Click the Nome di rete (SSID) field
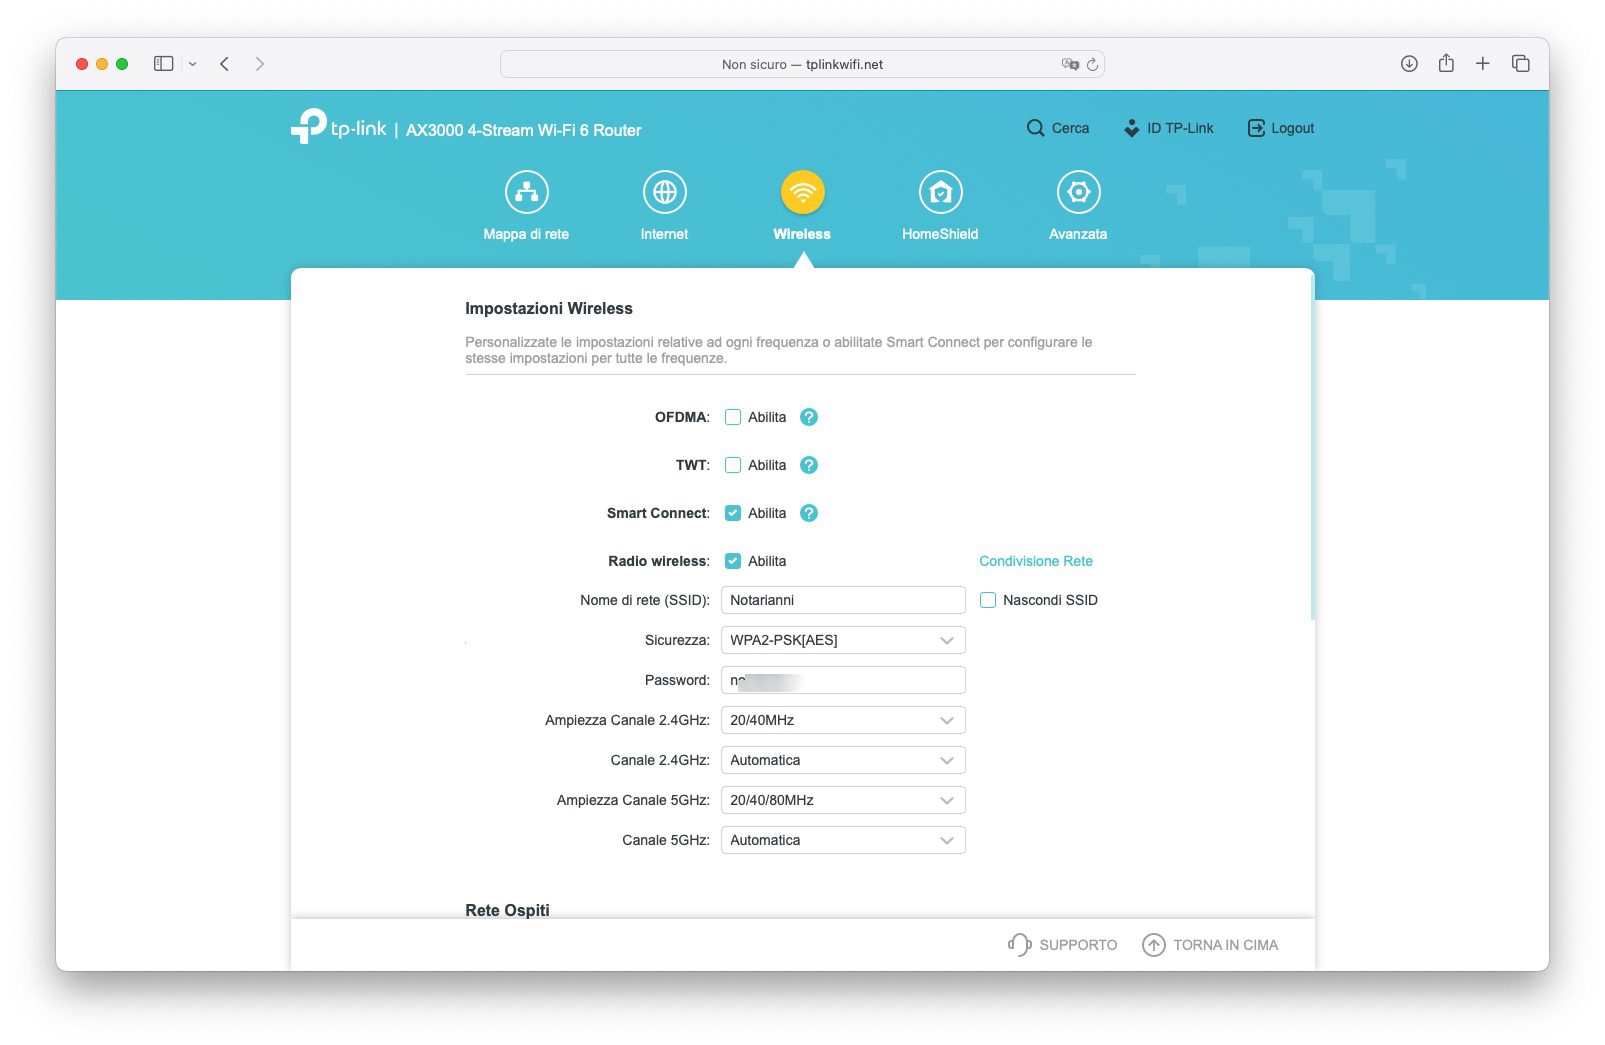Image resolution: width=1605 pixels, height=1045 pixels. click(843, 600)
